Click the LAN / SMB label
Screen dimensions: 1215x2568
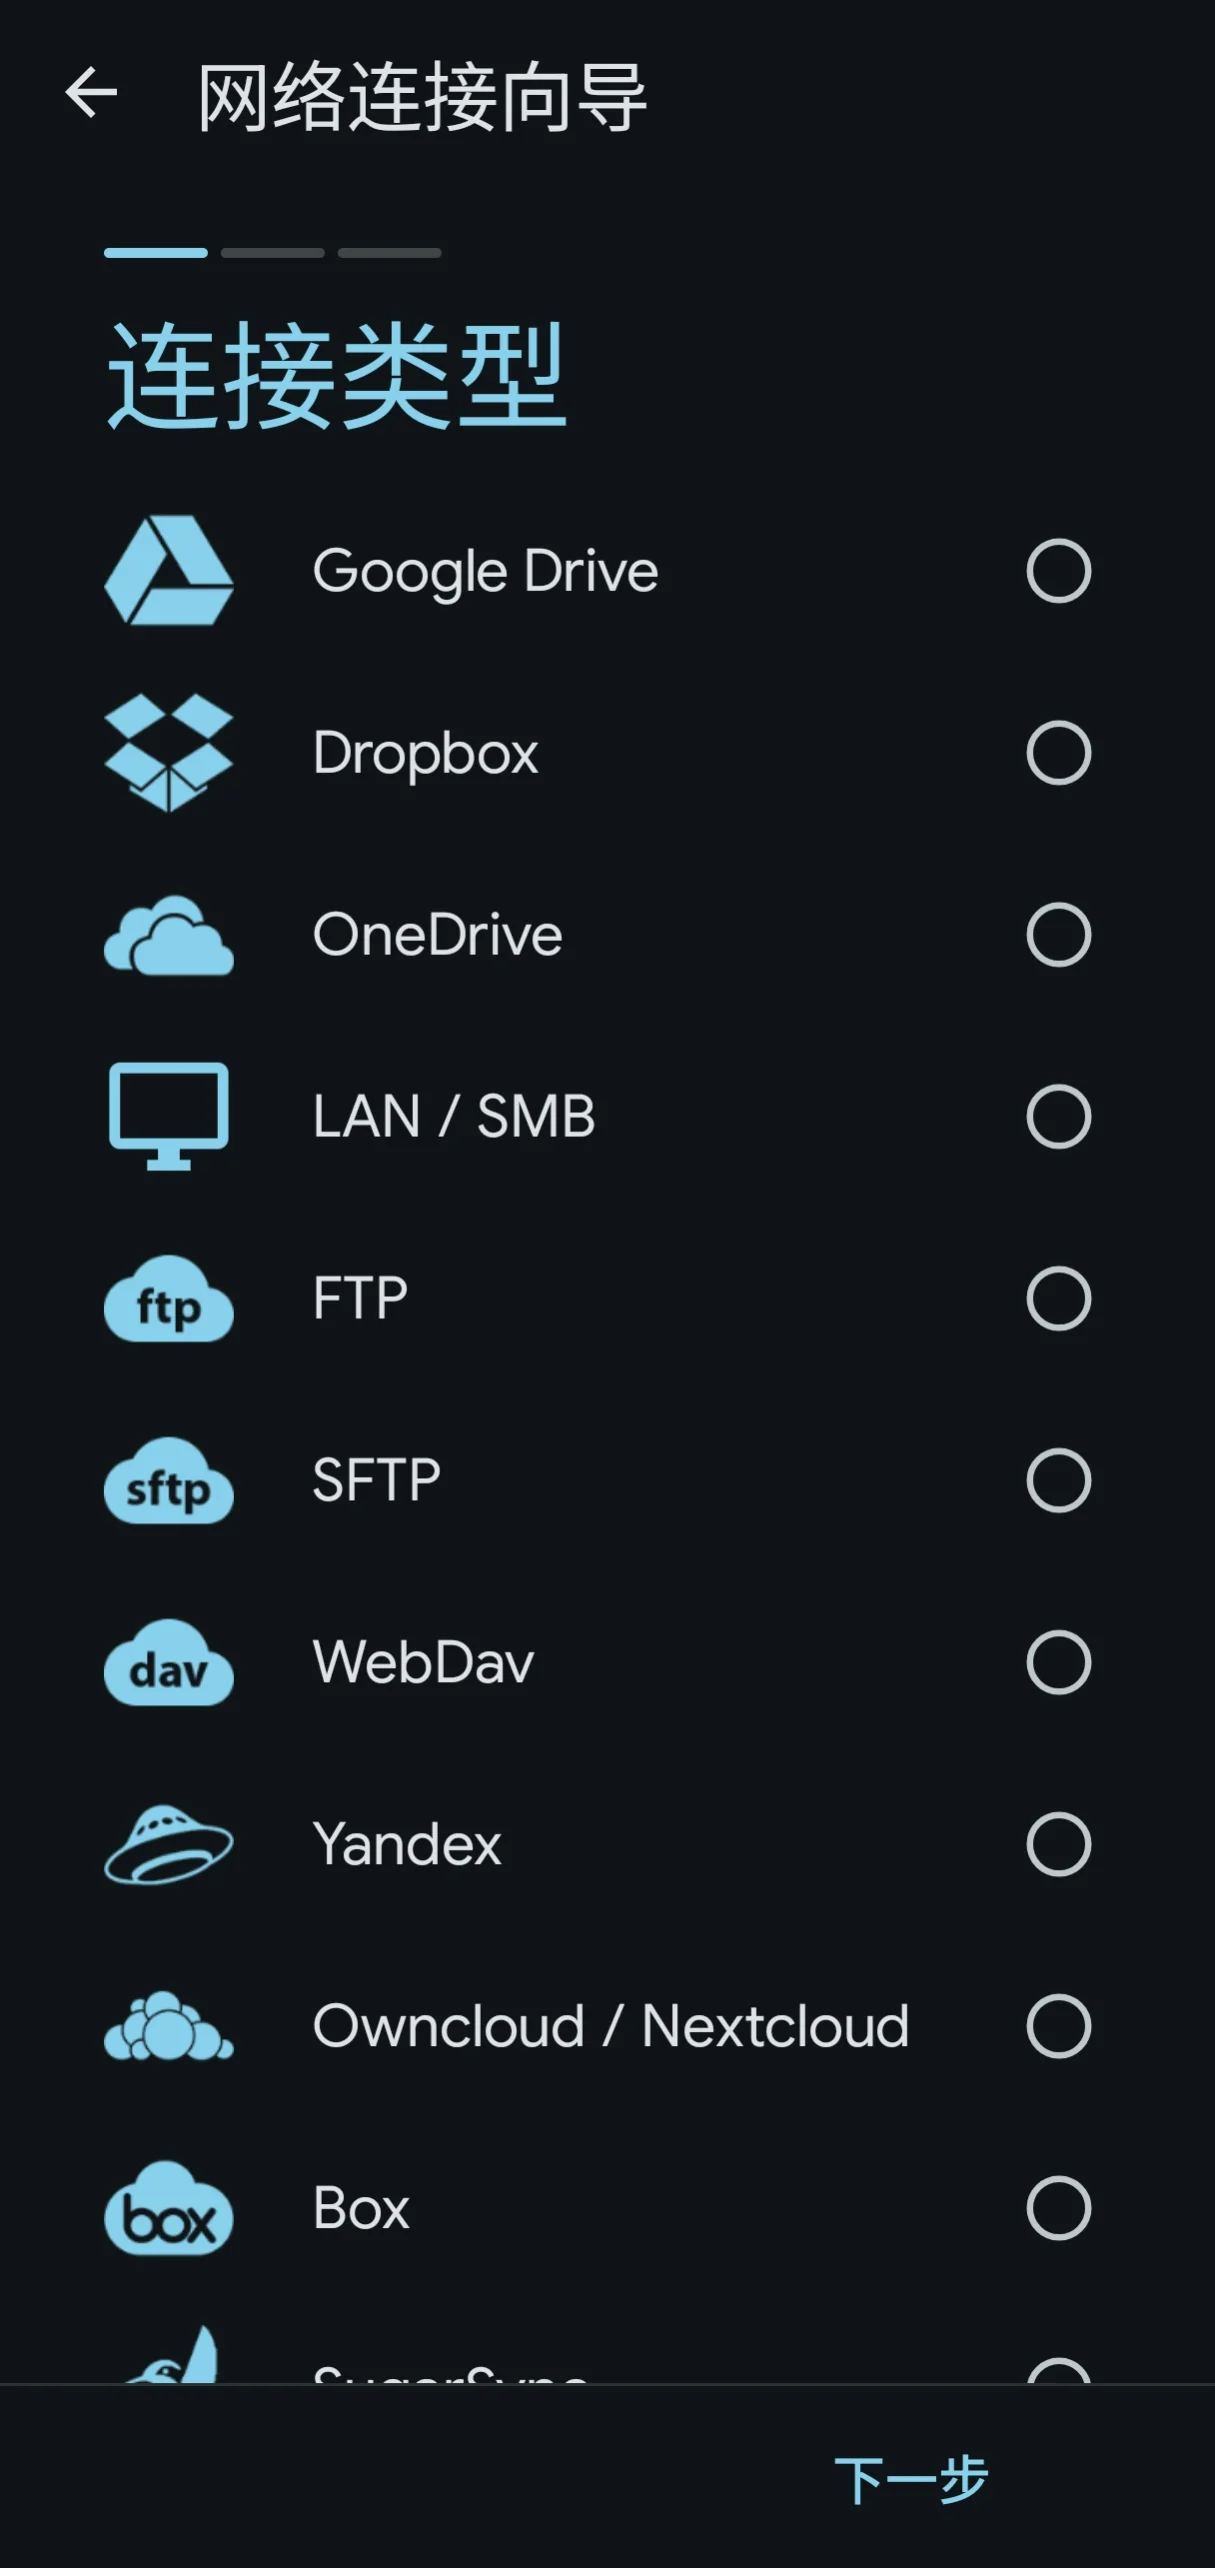tap(454, 1116)
